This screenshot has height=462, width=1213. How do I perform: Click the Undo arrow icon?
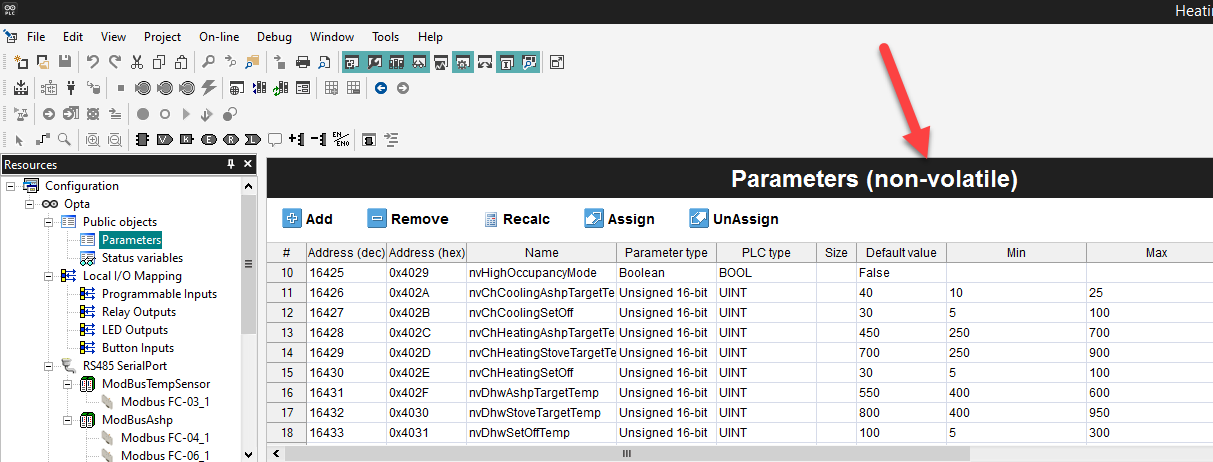click(92, 62)
